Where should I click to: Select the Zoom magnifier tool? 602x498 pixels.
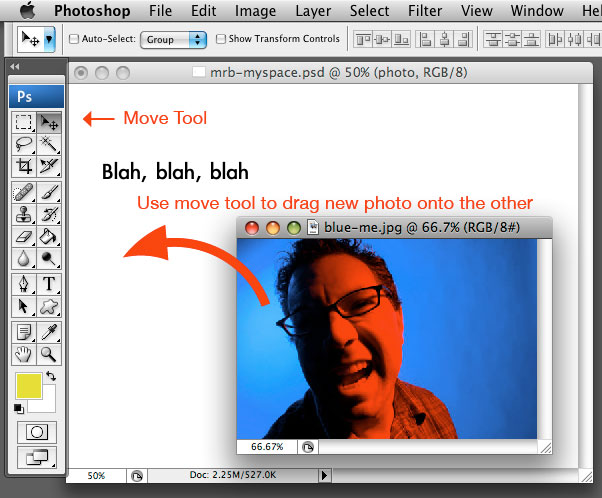click(48, 354)
